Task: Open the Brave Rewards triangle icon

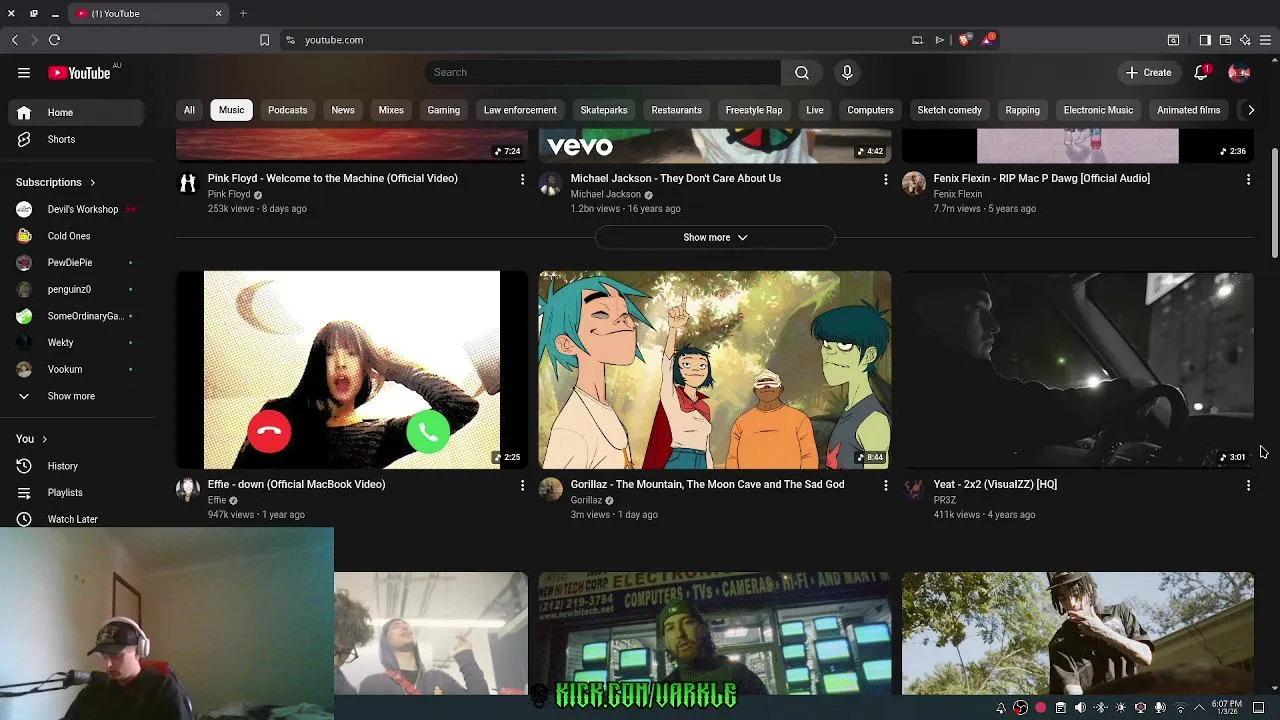Action: tap(988, 40)
